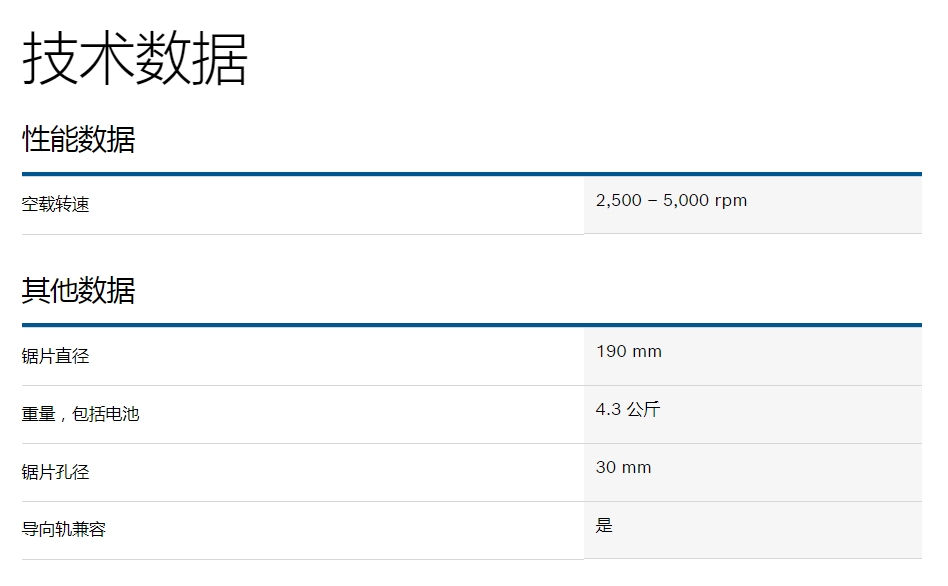Click the blue divider under 性能数据
The image size is (948, 586).
coord(472,174)
